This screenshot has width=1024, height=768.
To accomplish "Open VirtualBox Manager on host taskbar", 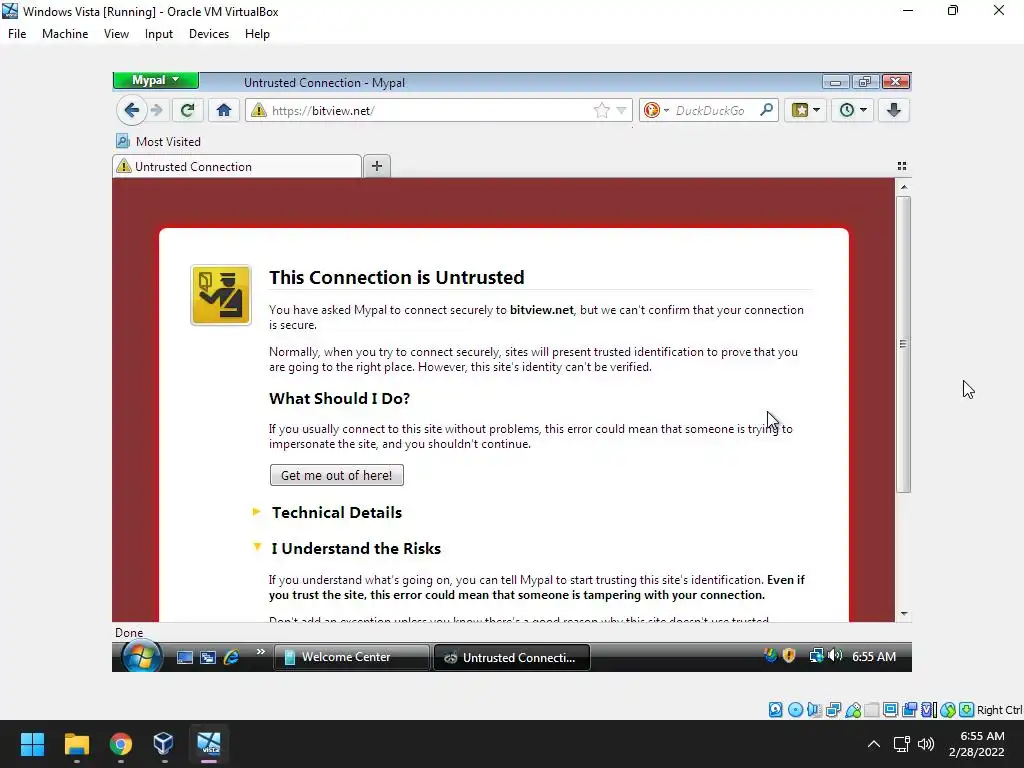I will point(164,744).
